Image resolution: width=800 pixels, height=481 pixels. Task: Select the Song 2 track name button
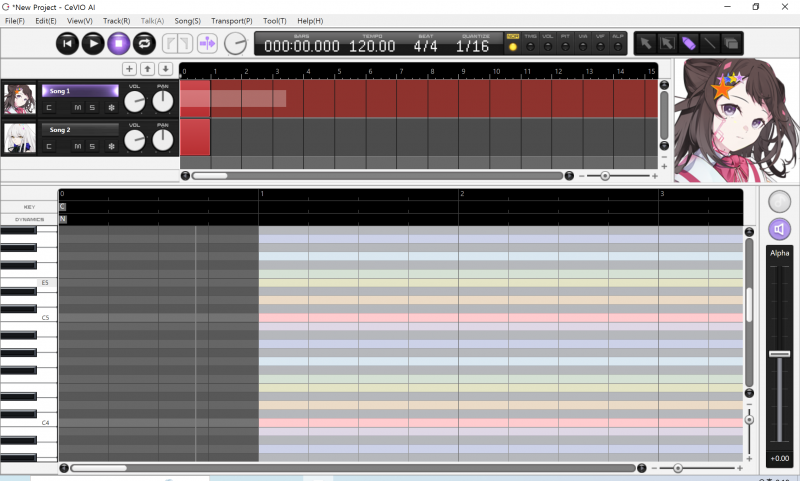[79, 130]
